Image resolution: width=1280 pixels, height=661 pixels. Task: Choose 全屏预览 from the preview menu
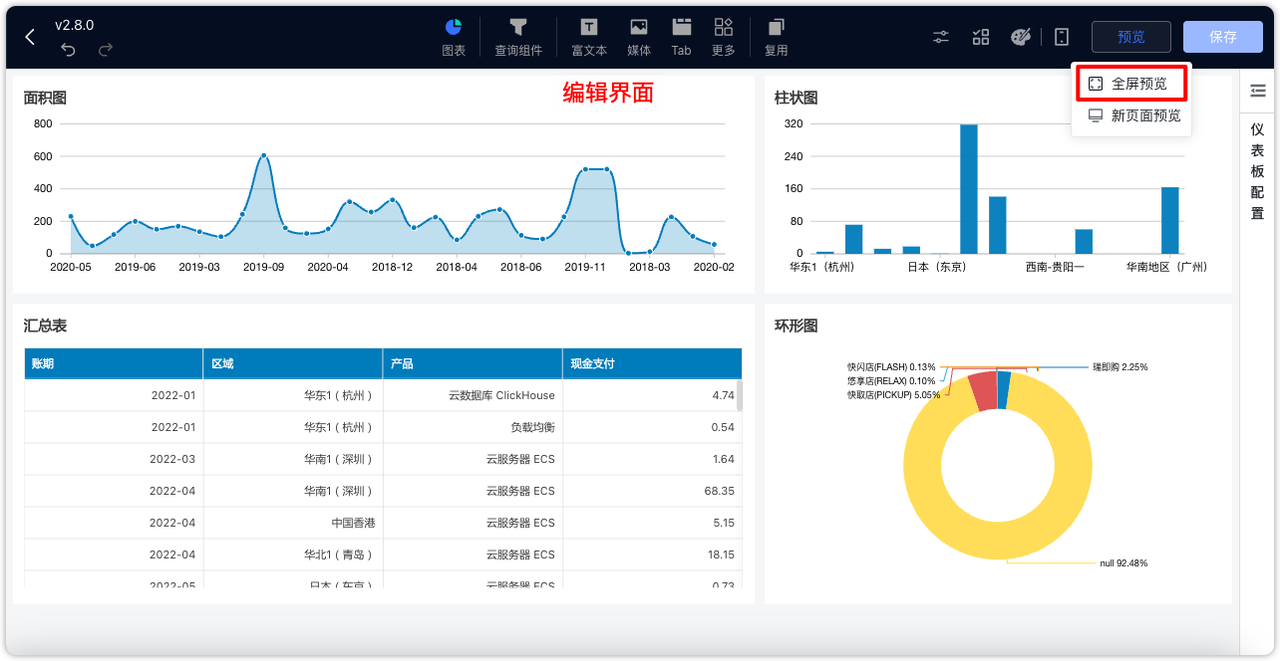1131,84
